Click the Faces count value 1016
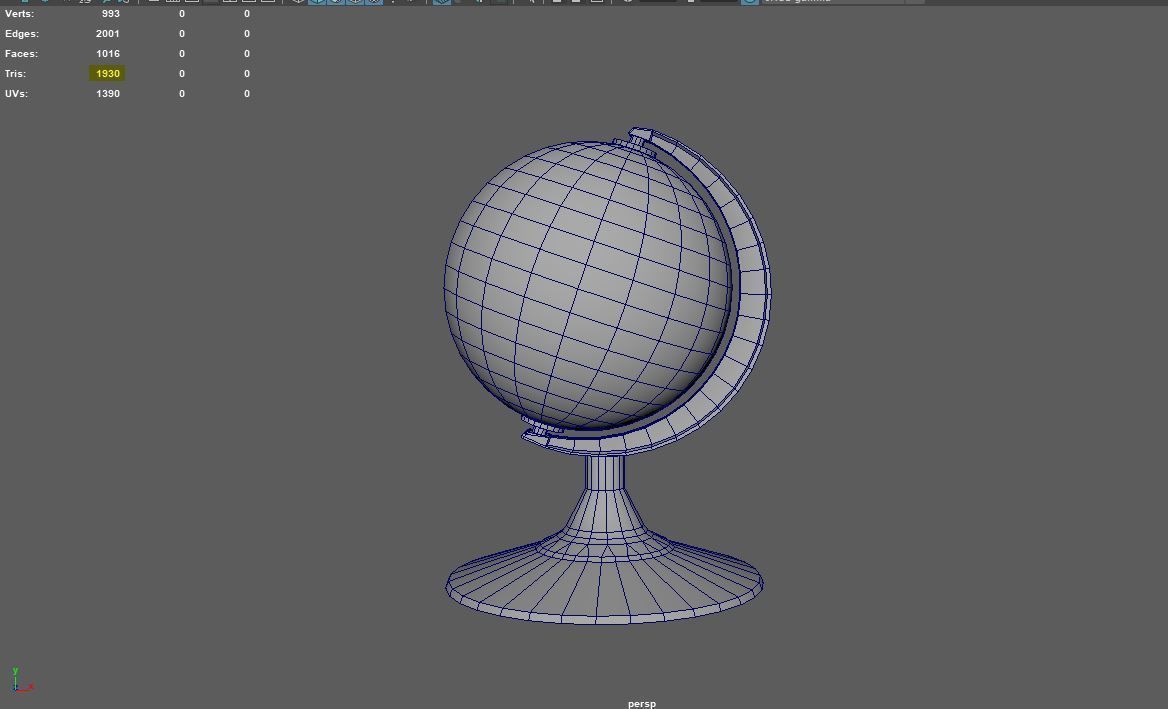 [x=107, y=54]
